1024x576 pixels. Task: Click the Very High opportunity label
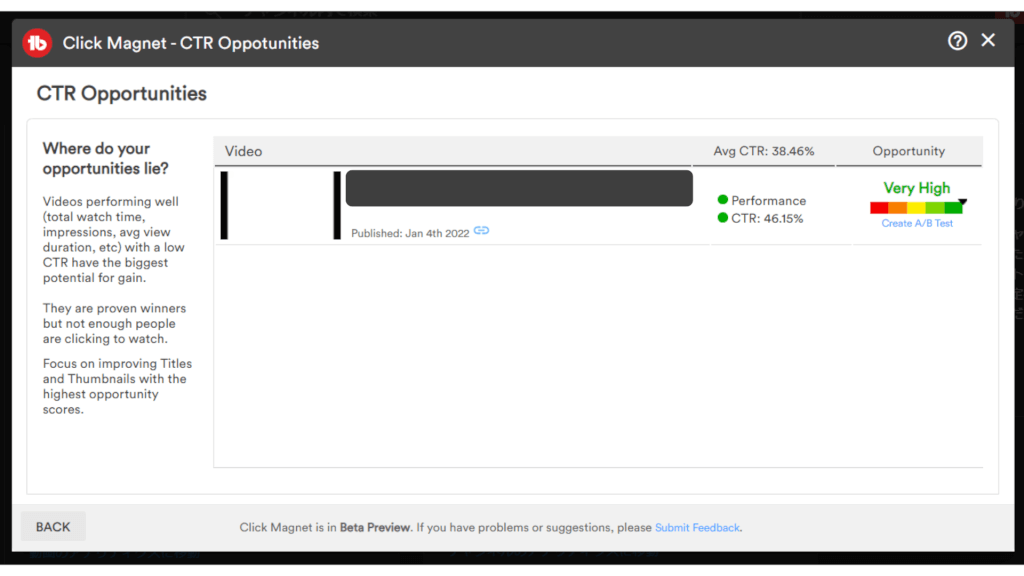tap(917, 188)
